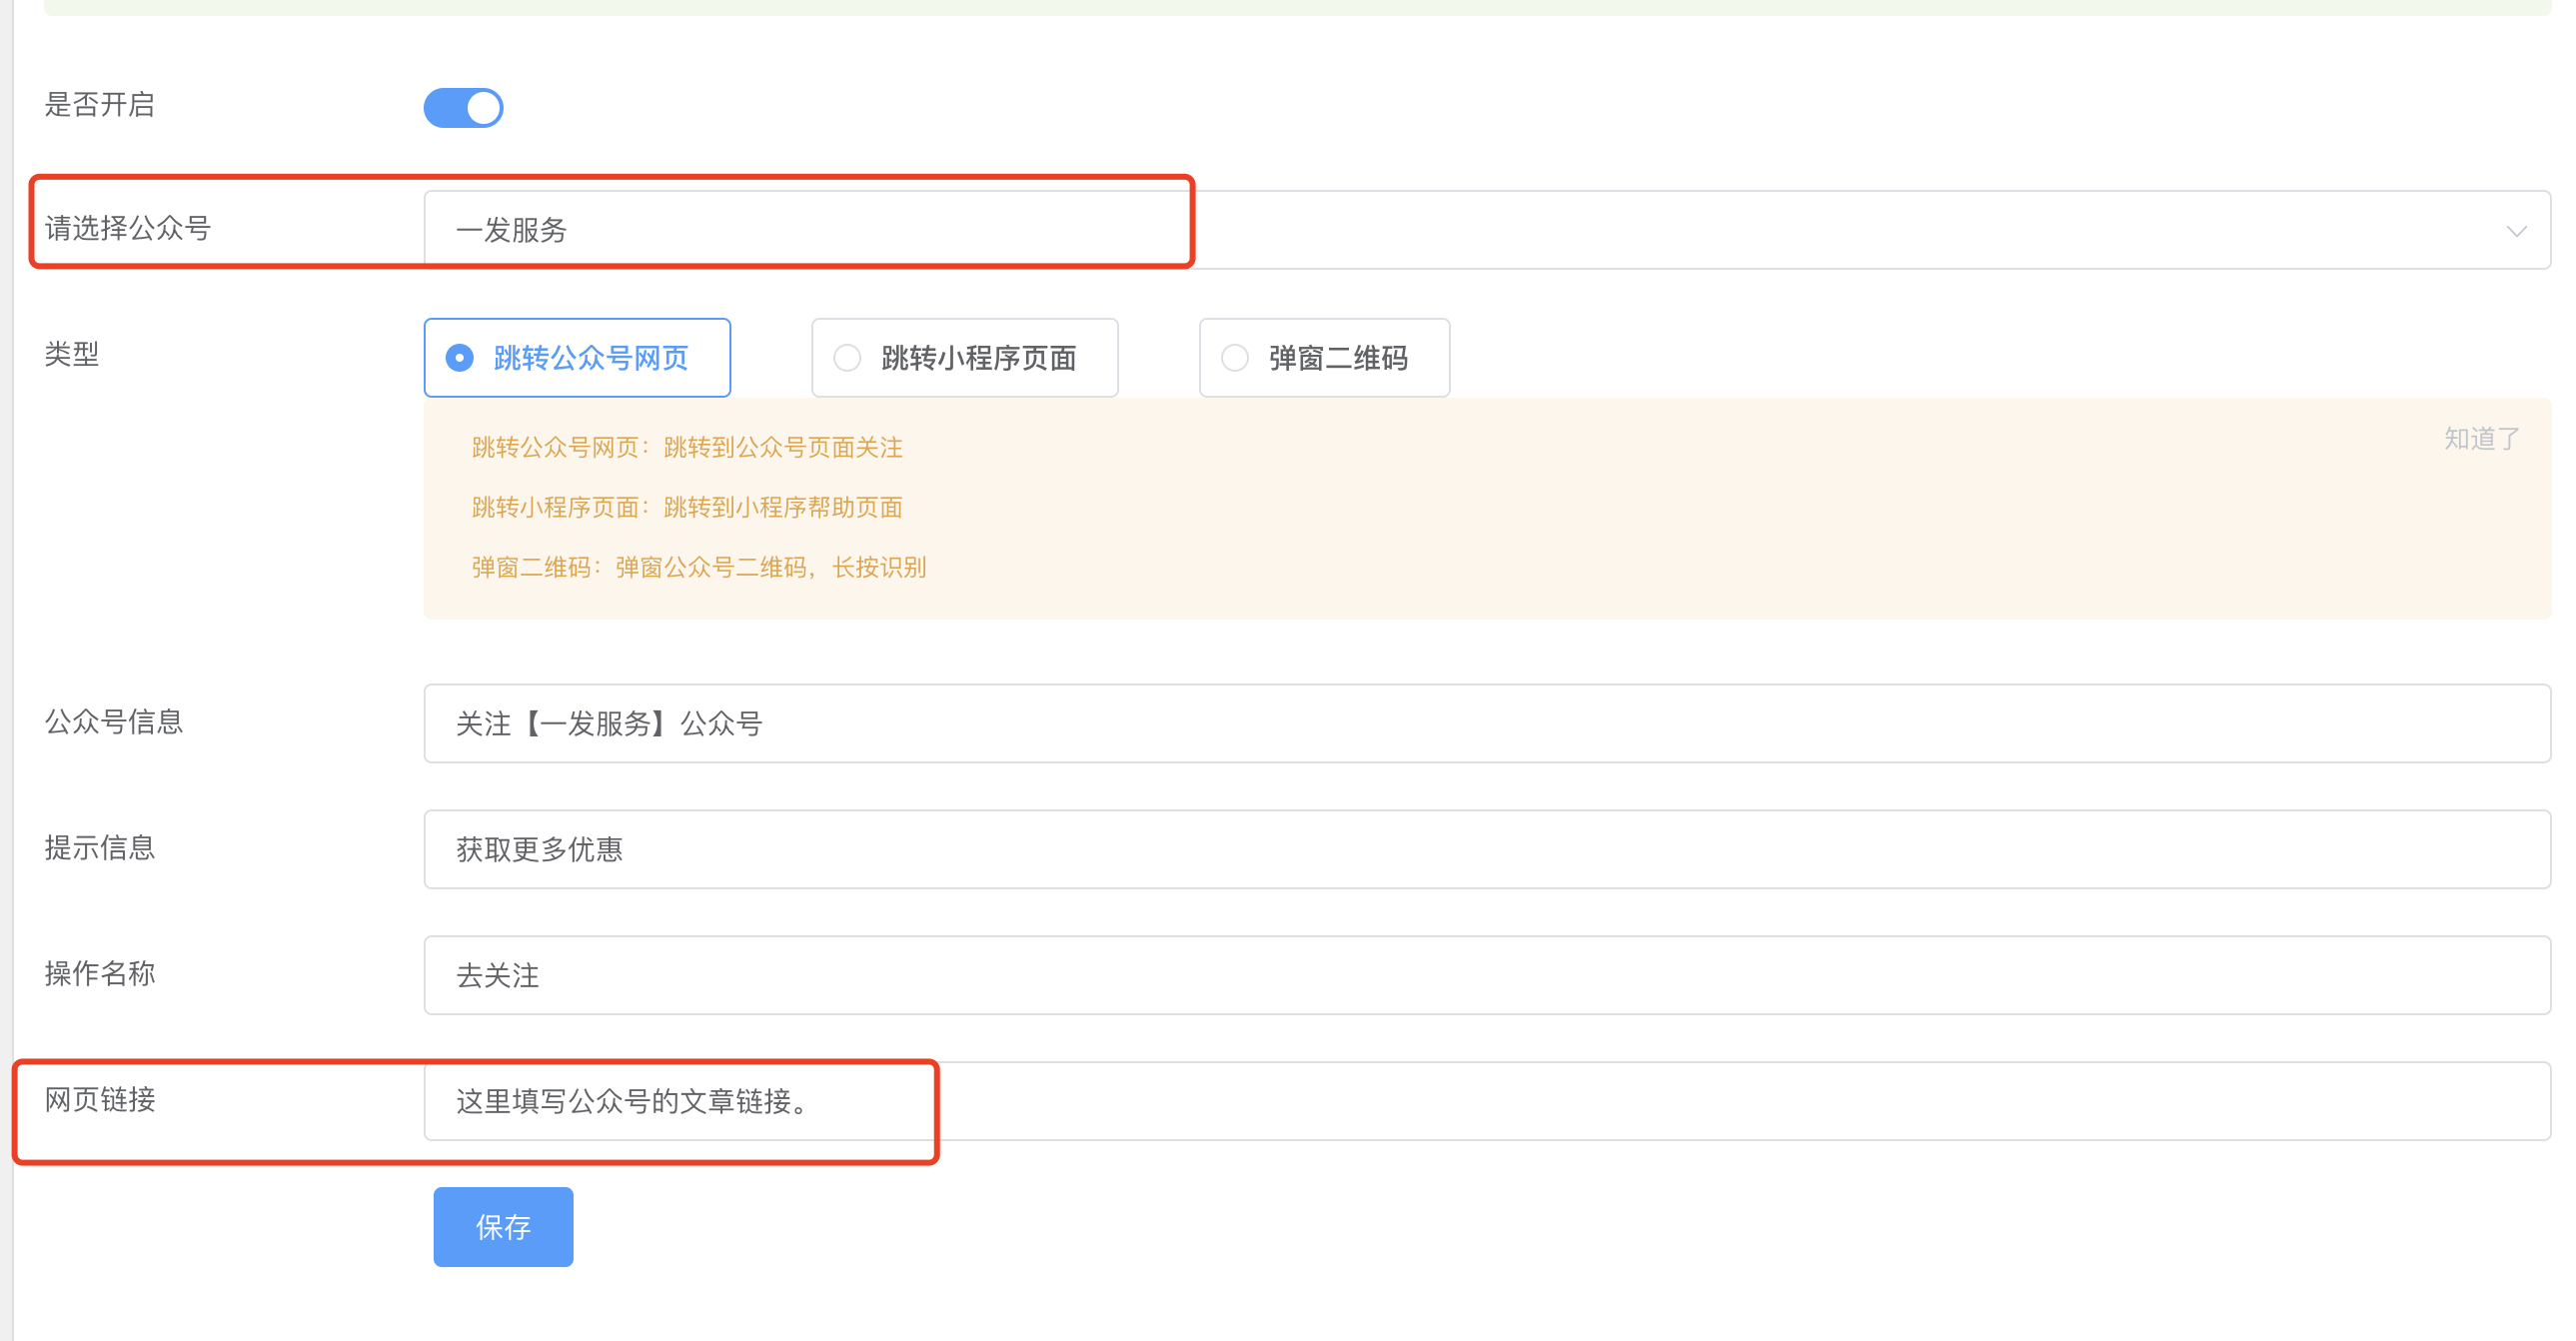Toggle the 是否开启 switch off

[463, 107]
